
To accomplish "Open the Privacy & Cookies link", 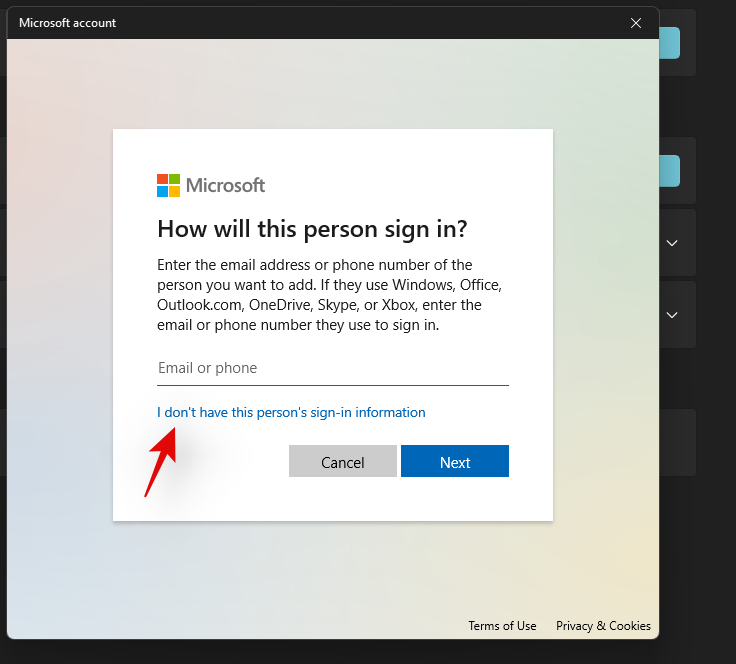I will click(603, 626).
